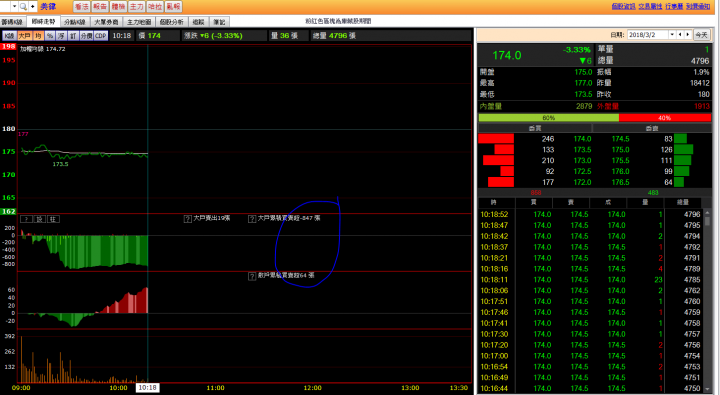Click help icon beside 大戶累積買賣超

(x=252, y=219)
